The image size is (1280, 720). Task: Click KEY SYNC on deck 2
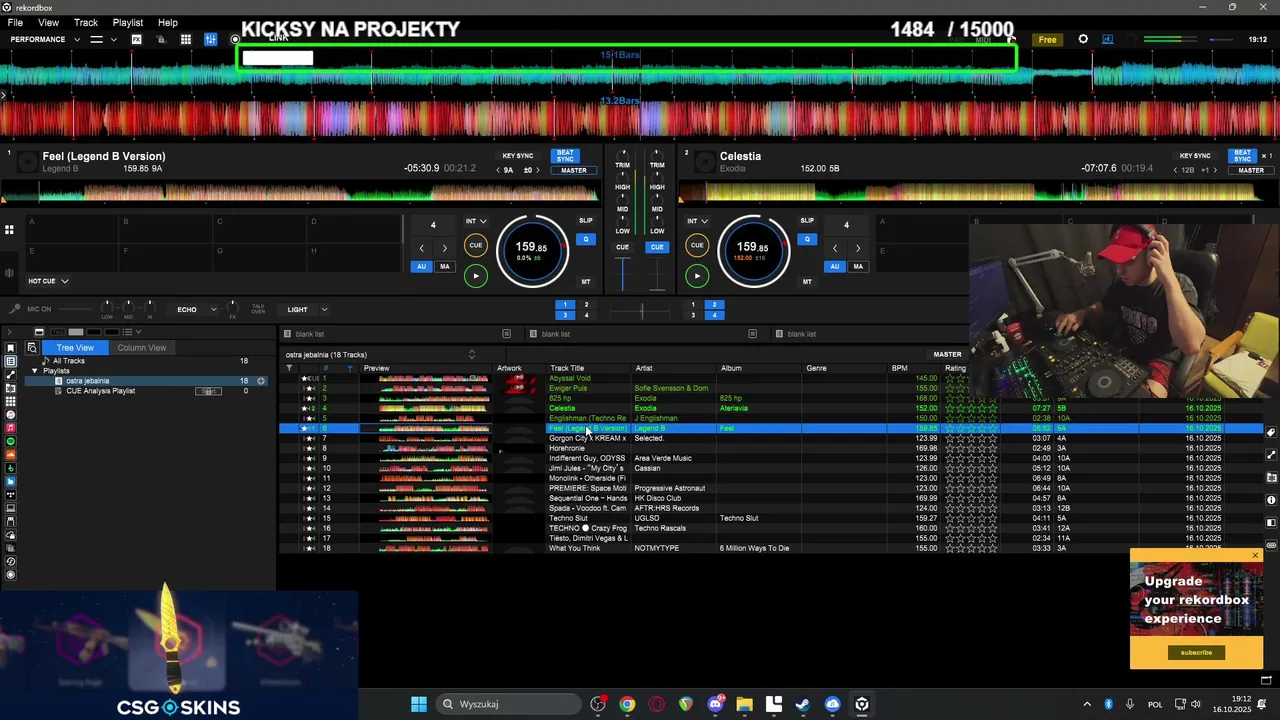[1195, 156]
